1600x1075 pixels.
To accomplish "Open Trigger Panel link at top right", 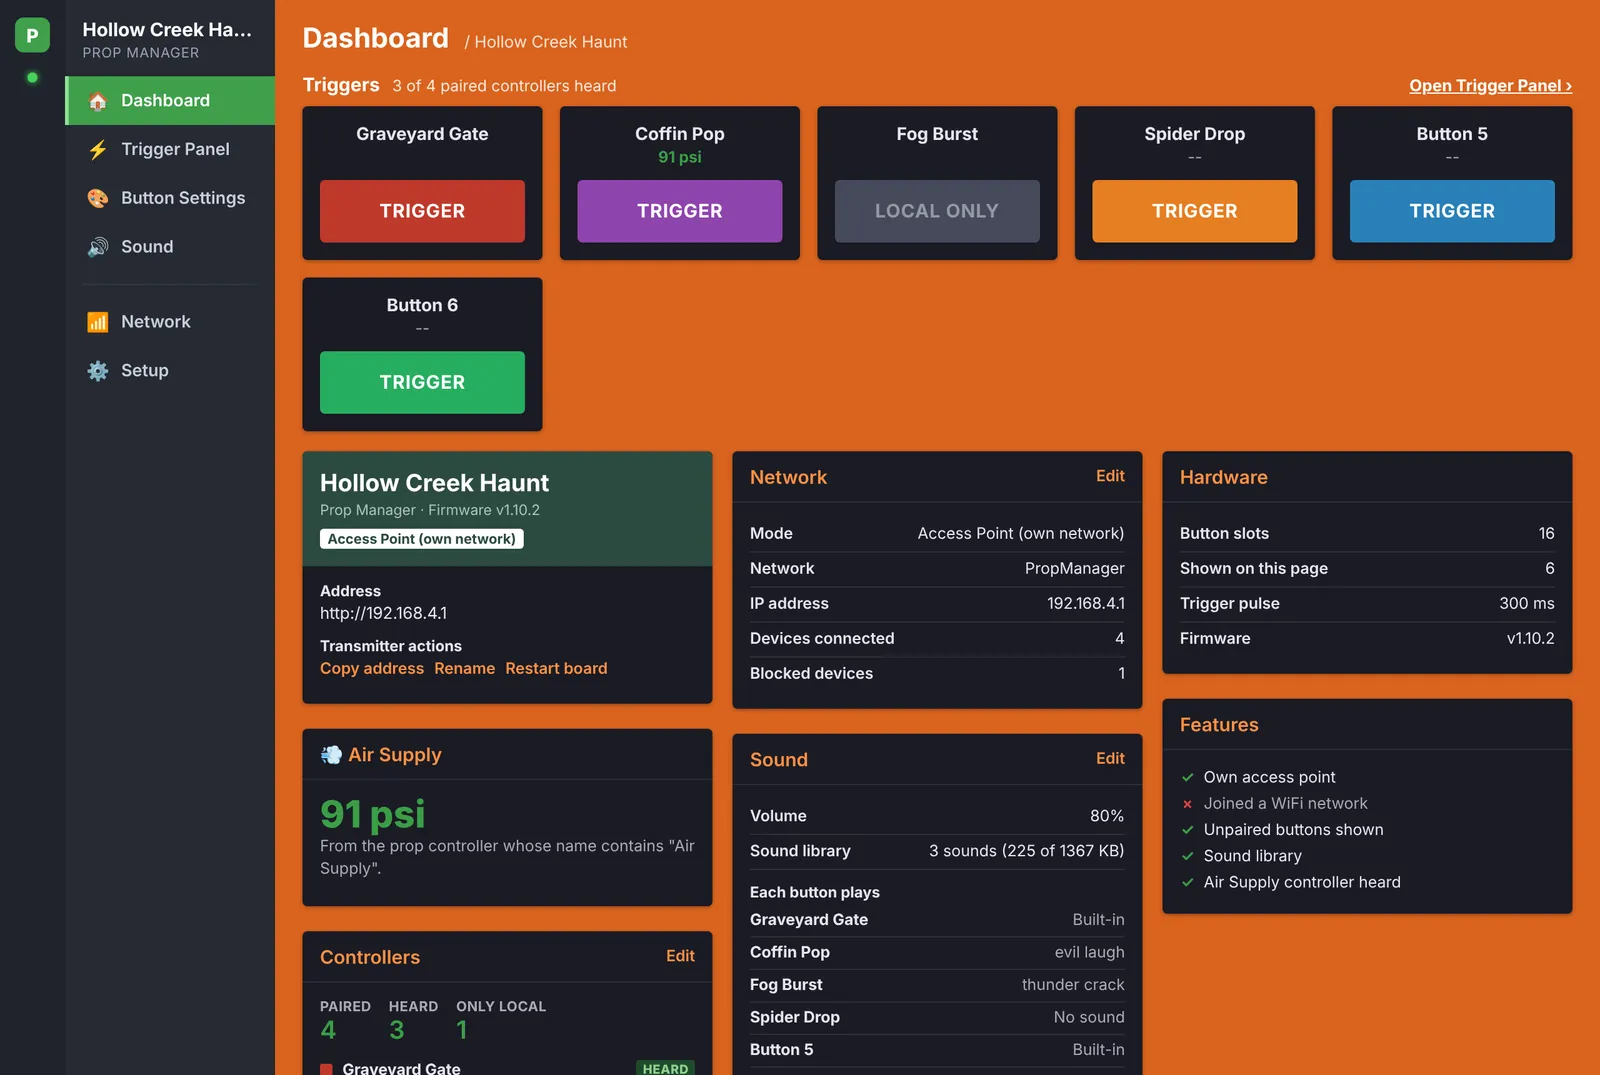I will point(1490,86).
